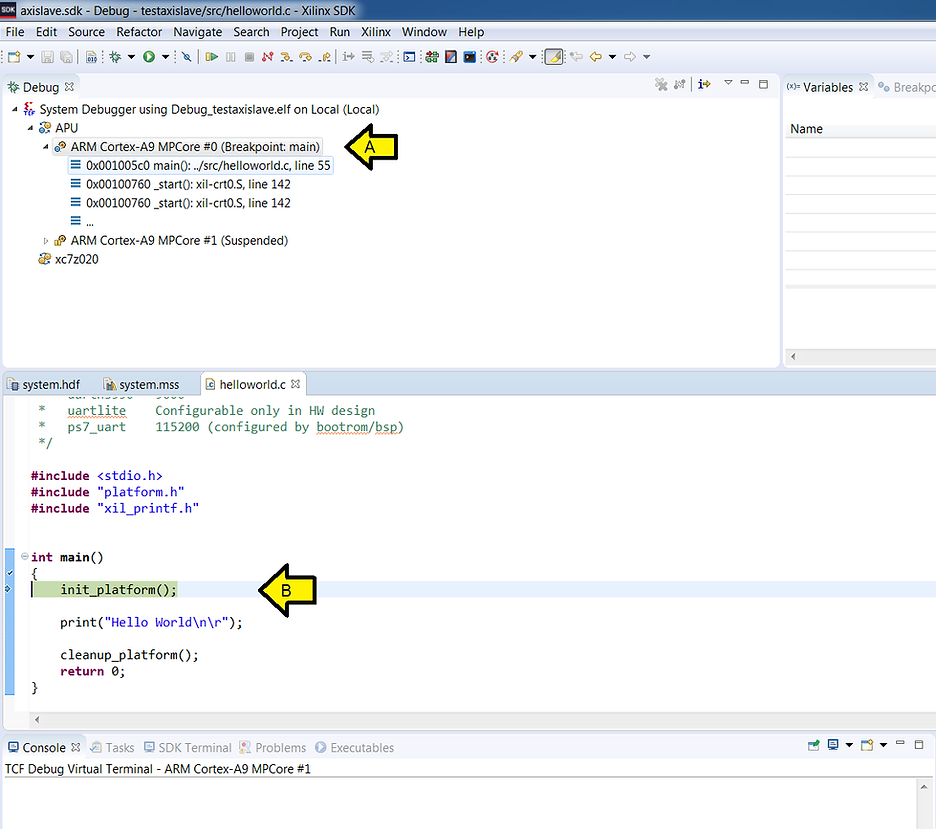Enable Instruction Stepping Mode in Debug view
The height and width of the screenshot is (829, 936).
(704, 85)
